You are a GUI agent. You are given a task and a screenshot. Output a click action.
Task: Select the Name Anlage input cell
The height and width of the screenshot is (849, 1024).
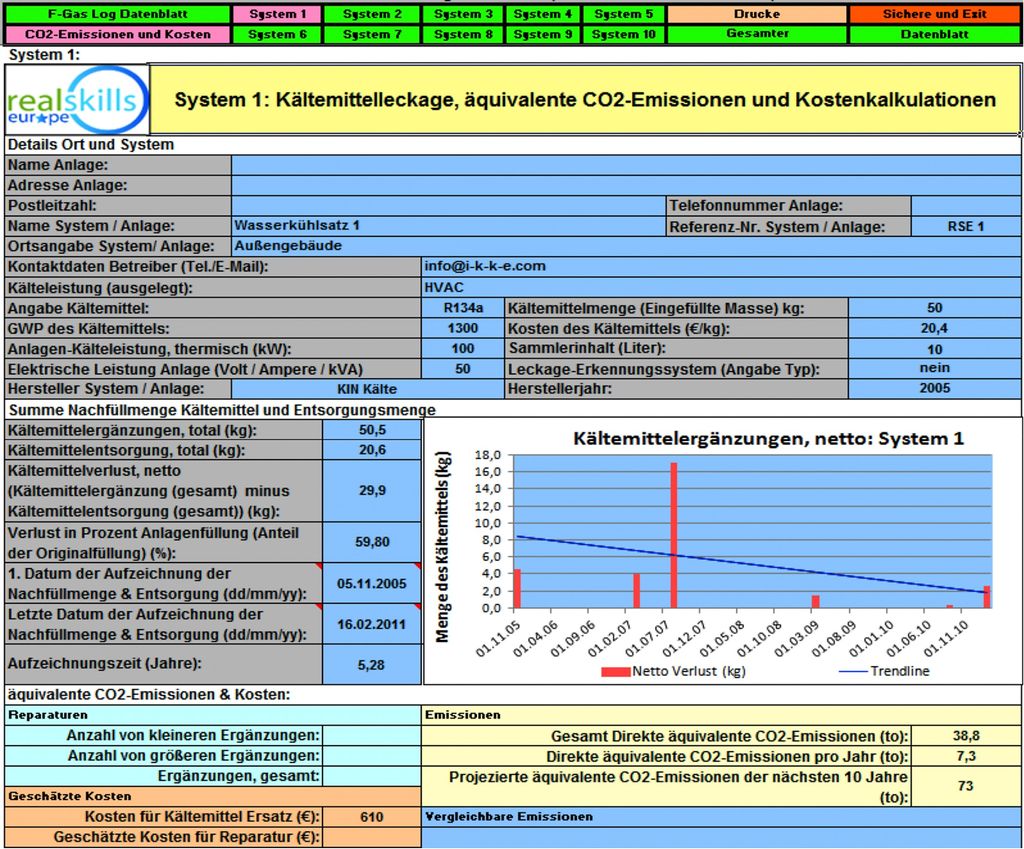pos(625,165)
